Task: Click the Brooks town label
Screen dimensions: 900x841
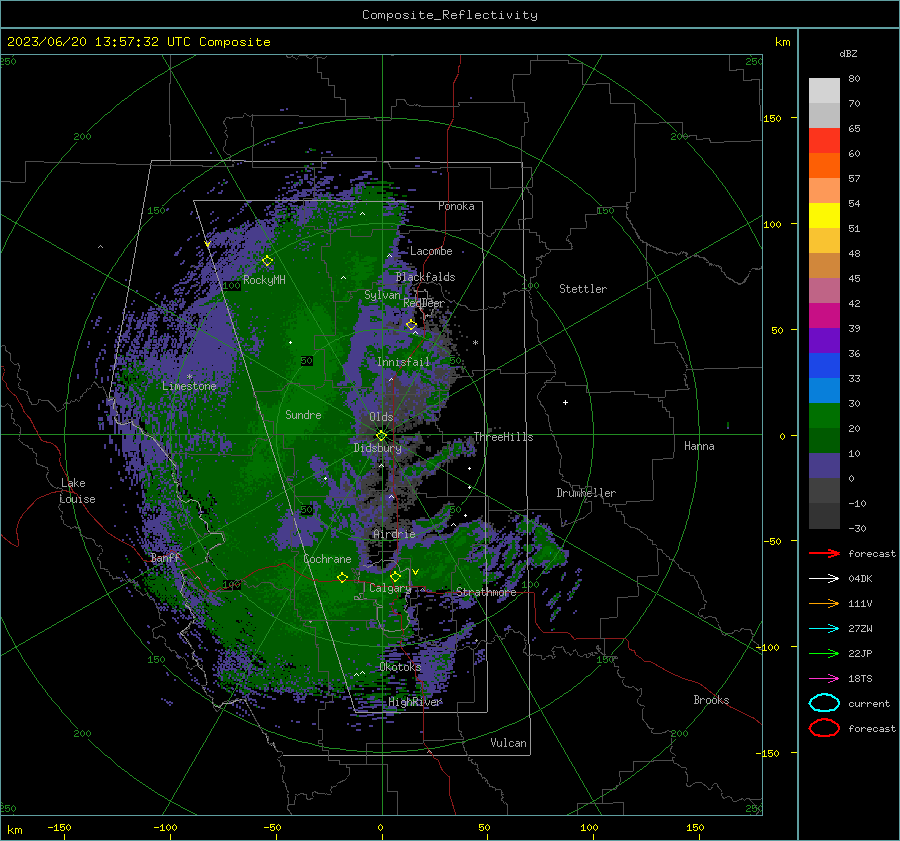Action: pos(711,700)
